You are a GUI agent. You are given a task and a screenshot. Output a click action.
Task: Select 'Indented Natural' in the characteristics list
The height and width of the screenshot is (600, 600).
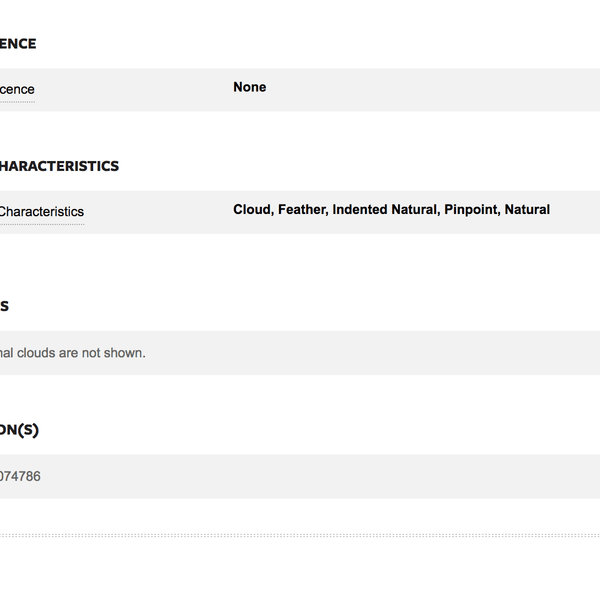(386, 210)
